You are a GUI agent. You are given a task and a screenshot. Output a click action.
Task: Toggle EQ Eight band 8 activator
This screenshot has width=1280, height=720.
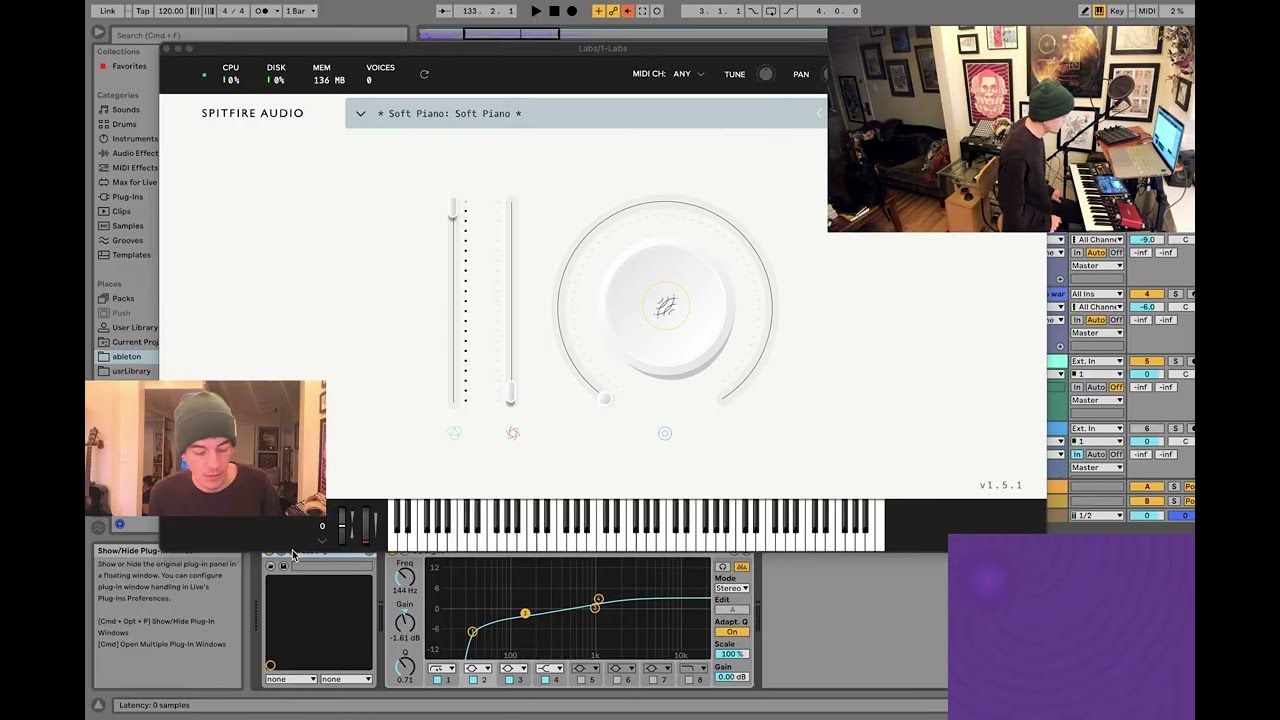coord(690,680)
